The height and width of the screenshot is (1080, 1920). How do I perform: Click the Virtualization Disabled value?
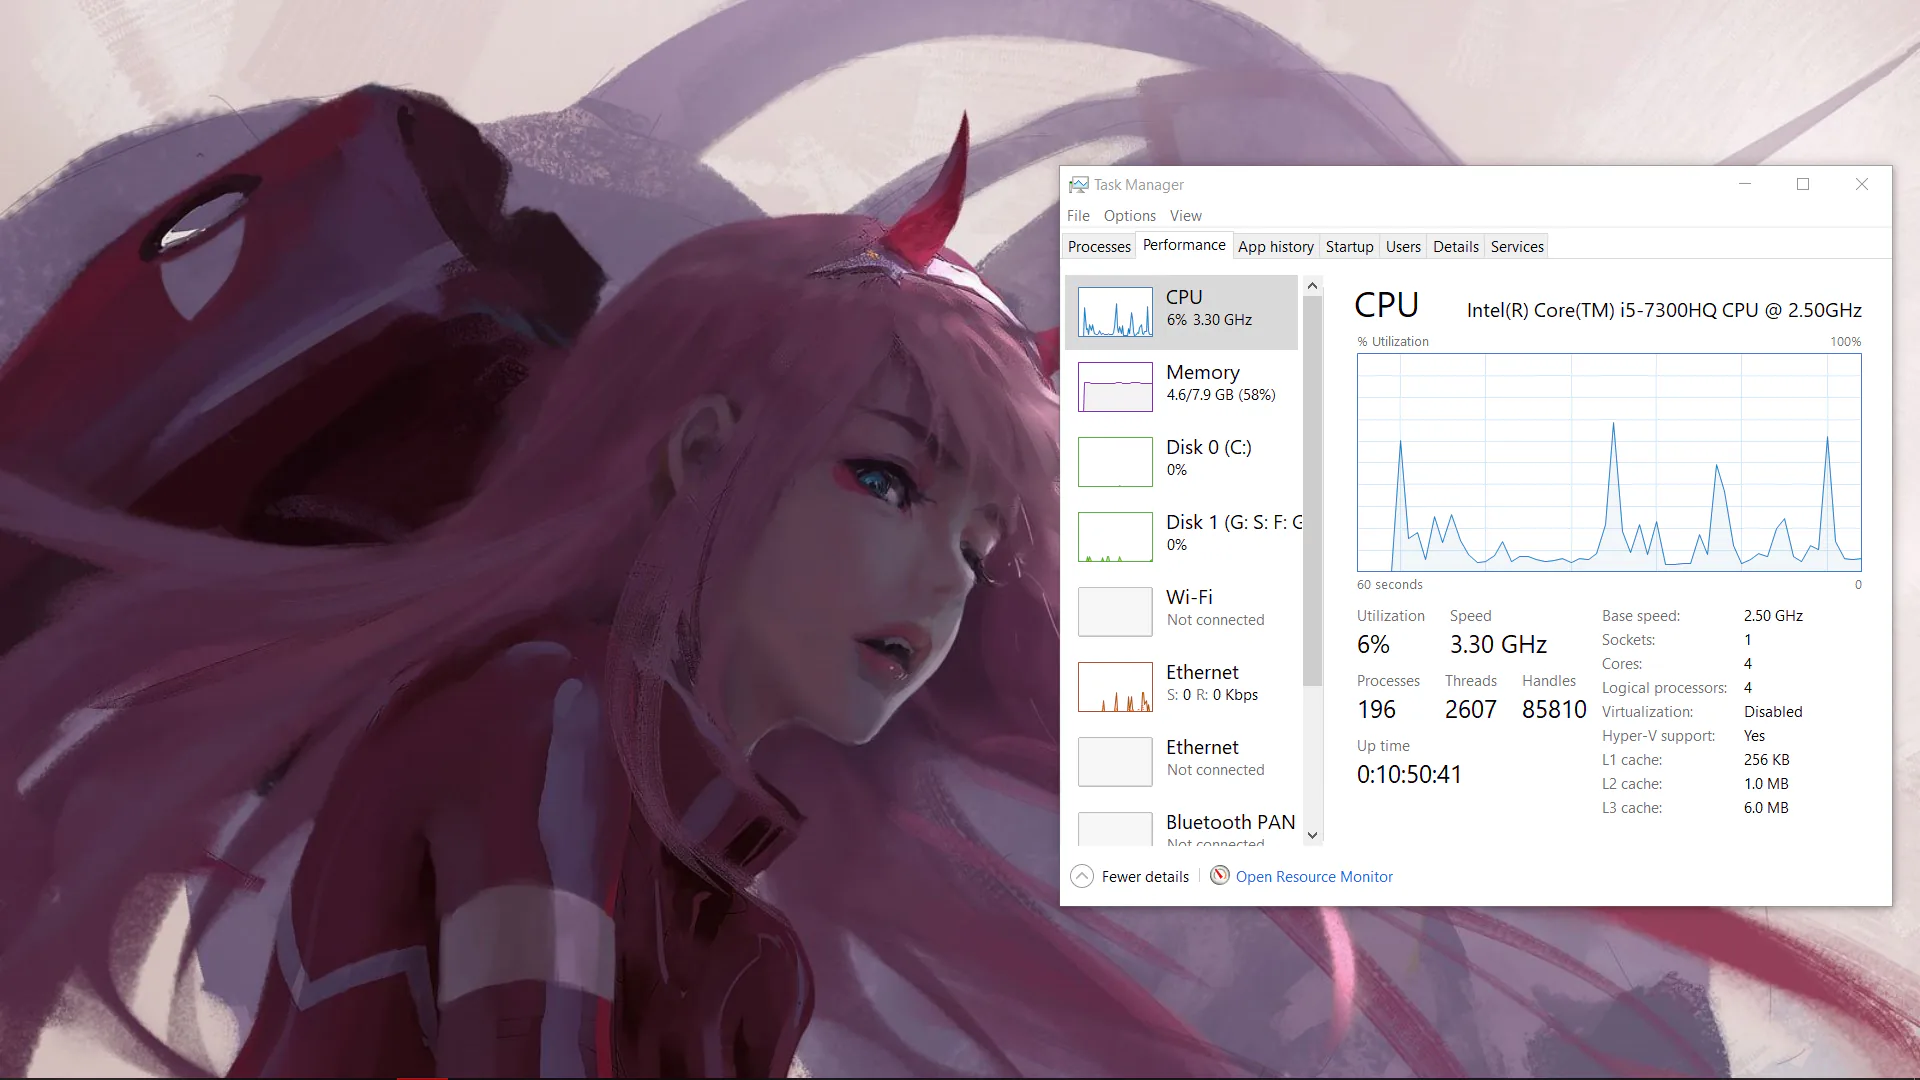coord(1773,712)
